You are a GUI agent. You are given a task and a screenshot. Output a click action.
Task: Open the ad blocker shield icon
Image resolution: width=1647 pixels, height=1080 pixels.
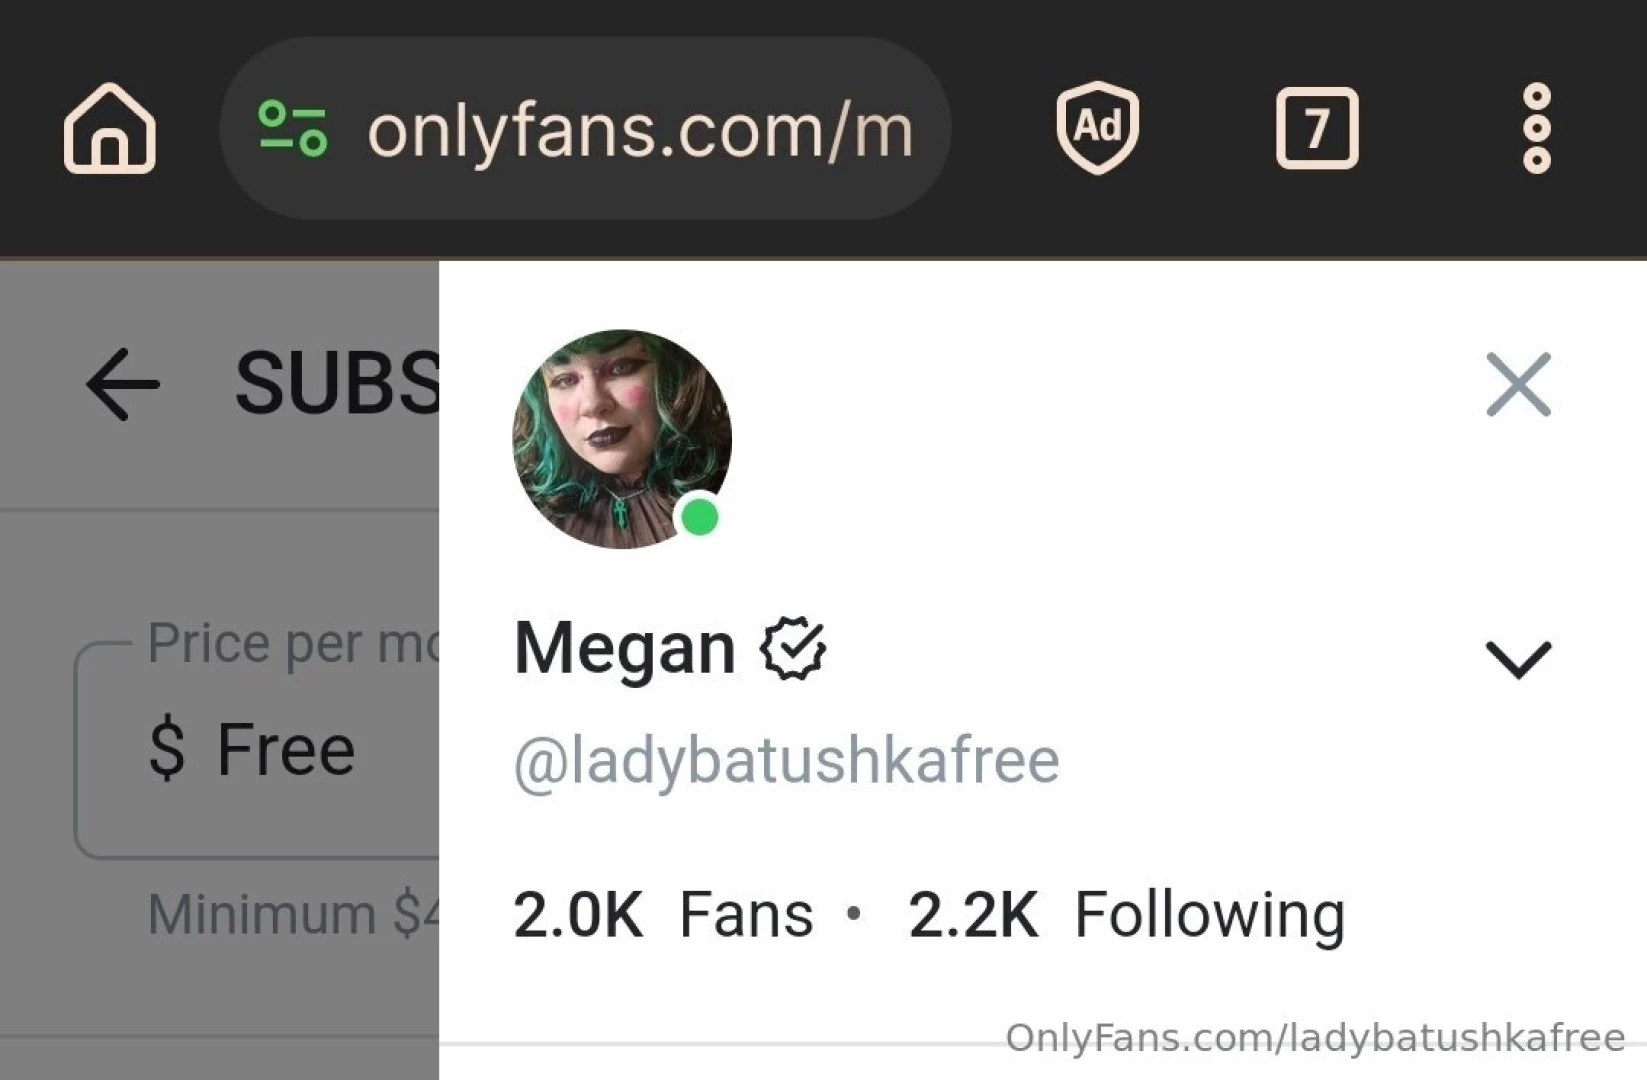coord(1097,126)
